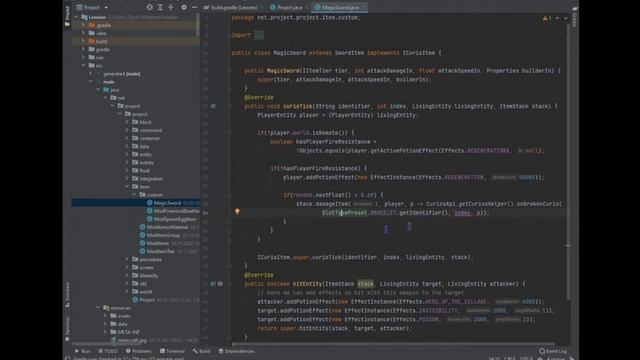Hide the Project panel with minus icon
Image resolution: width=640 pixels, height=360 pixels.
pyautogui.click(x=194, y=7)
